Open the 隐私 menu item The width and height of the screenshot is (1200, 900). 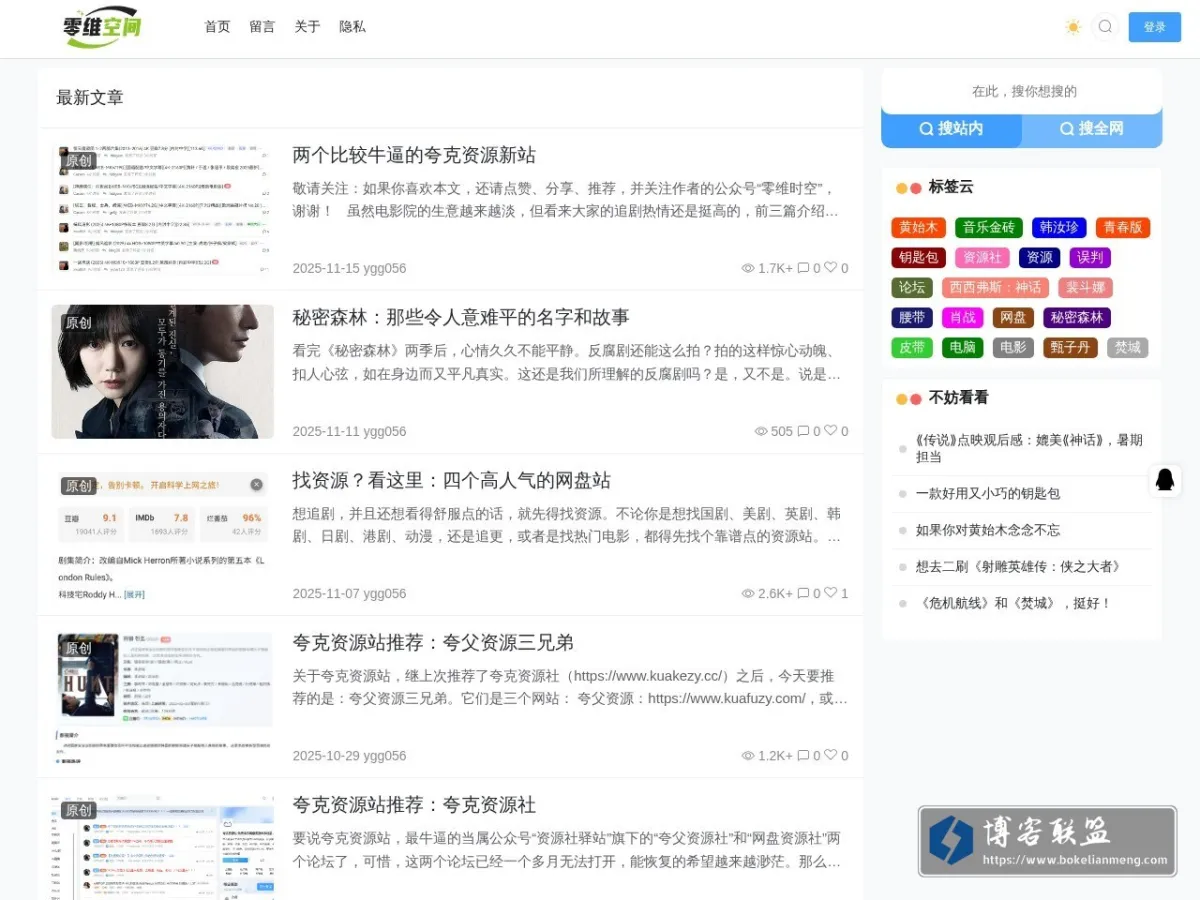click(352, 27)
